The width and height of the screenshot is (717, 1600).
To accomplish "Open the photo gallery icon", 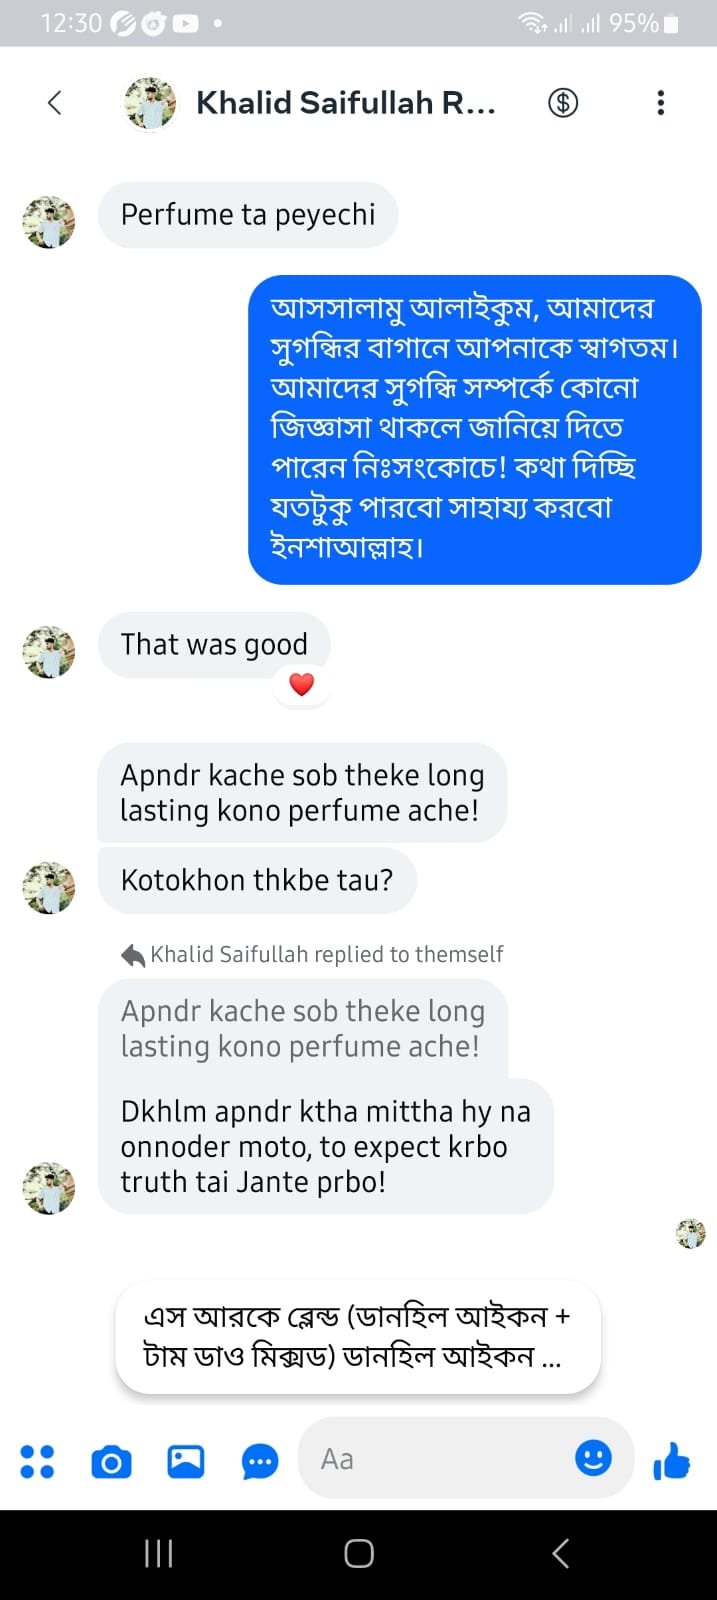I will (186, 1462).
